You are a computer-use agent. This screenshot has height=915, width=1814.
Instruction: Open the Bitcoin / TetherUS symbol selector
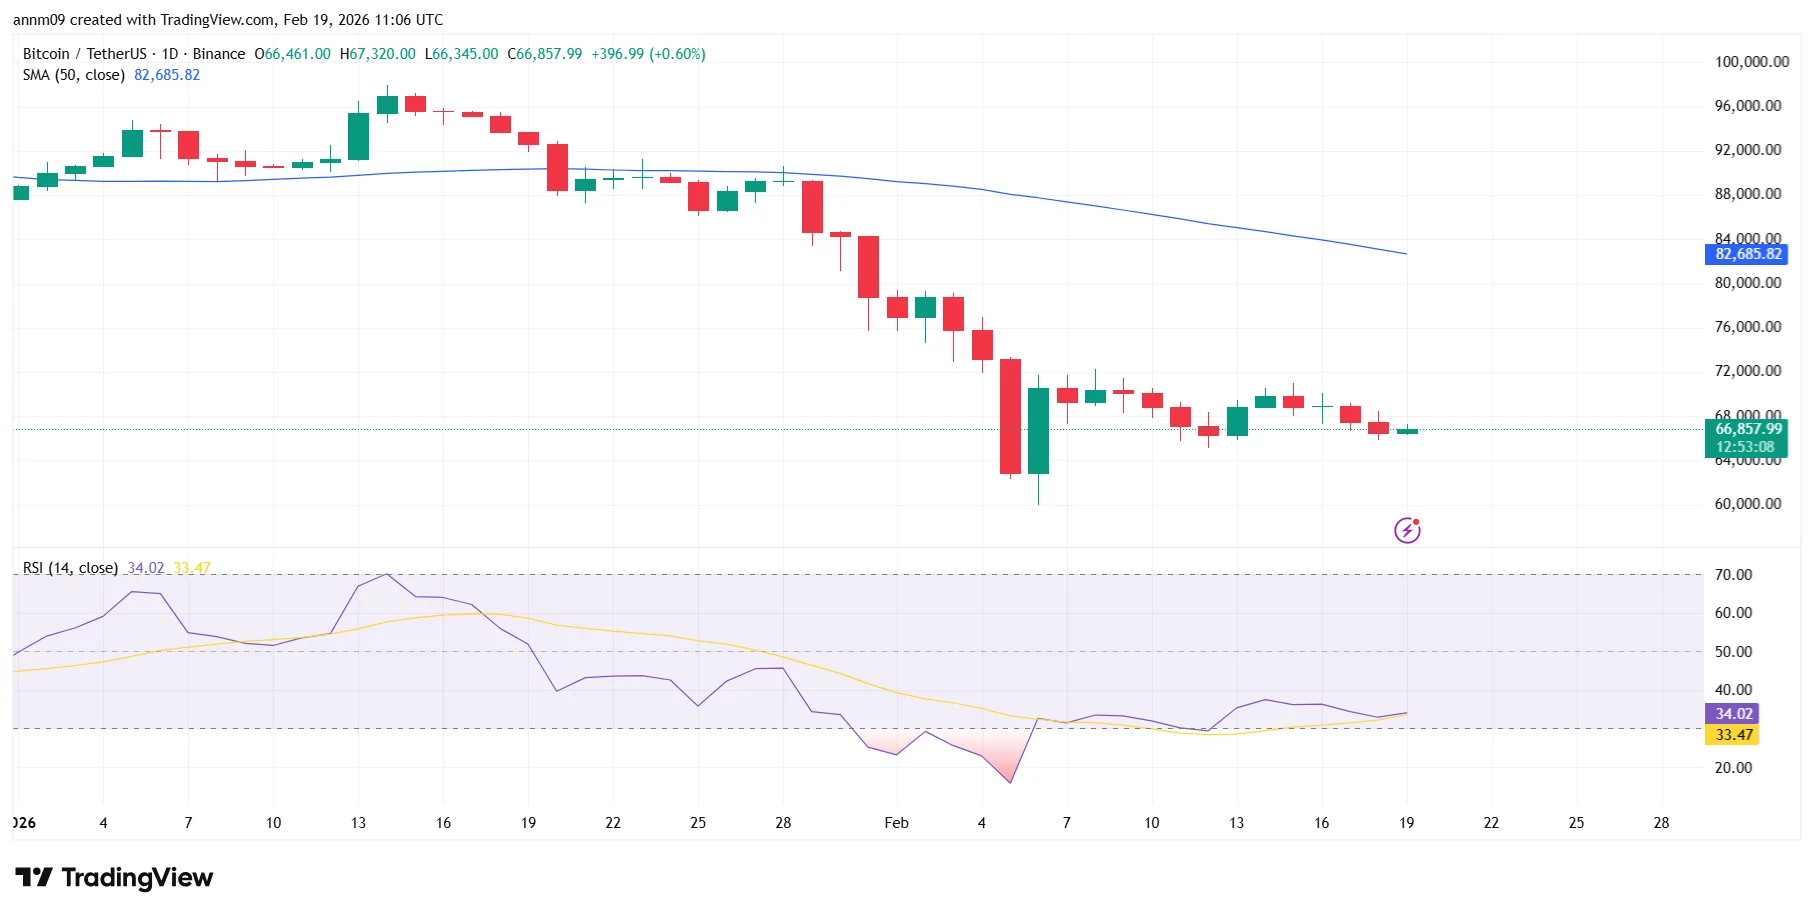(x=83, y=54)
